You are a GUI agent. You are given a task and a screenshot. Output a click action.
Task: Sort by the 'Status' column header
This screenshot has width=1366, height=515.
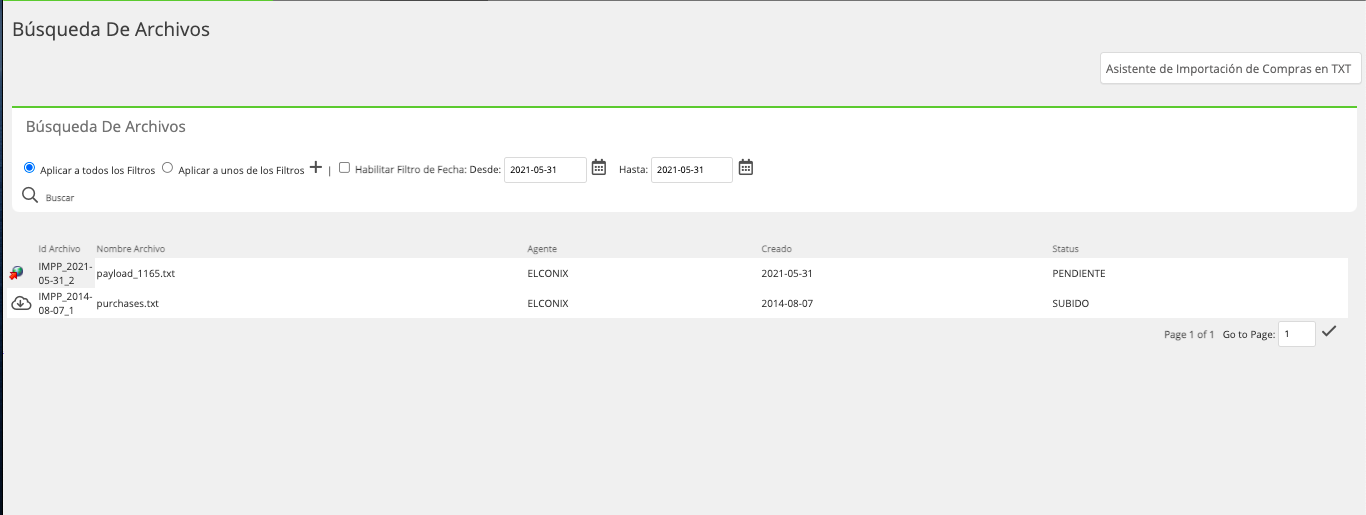point(1065,248)
